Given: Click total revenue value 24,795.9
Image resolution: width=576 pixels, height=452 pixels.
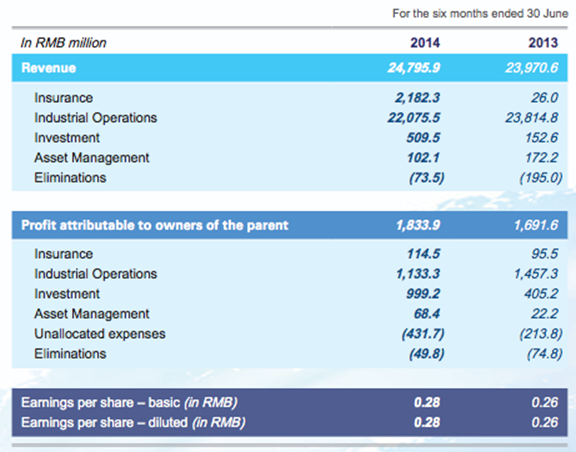Looking at the screenshot, I should click(414, 68).
